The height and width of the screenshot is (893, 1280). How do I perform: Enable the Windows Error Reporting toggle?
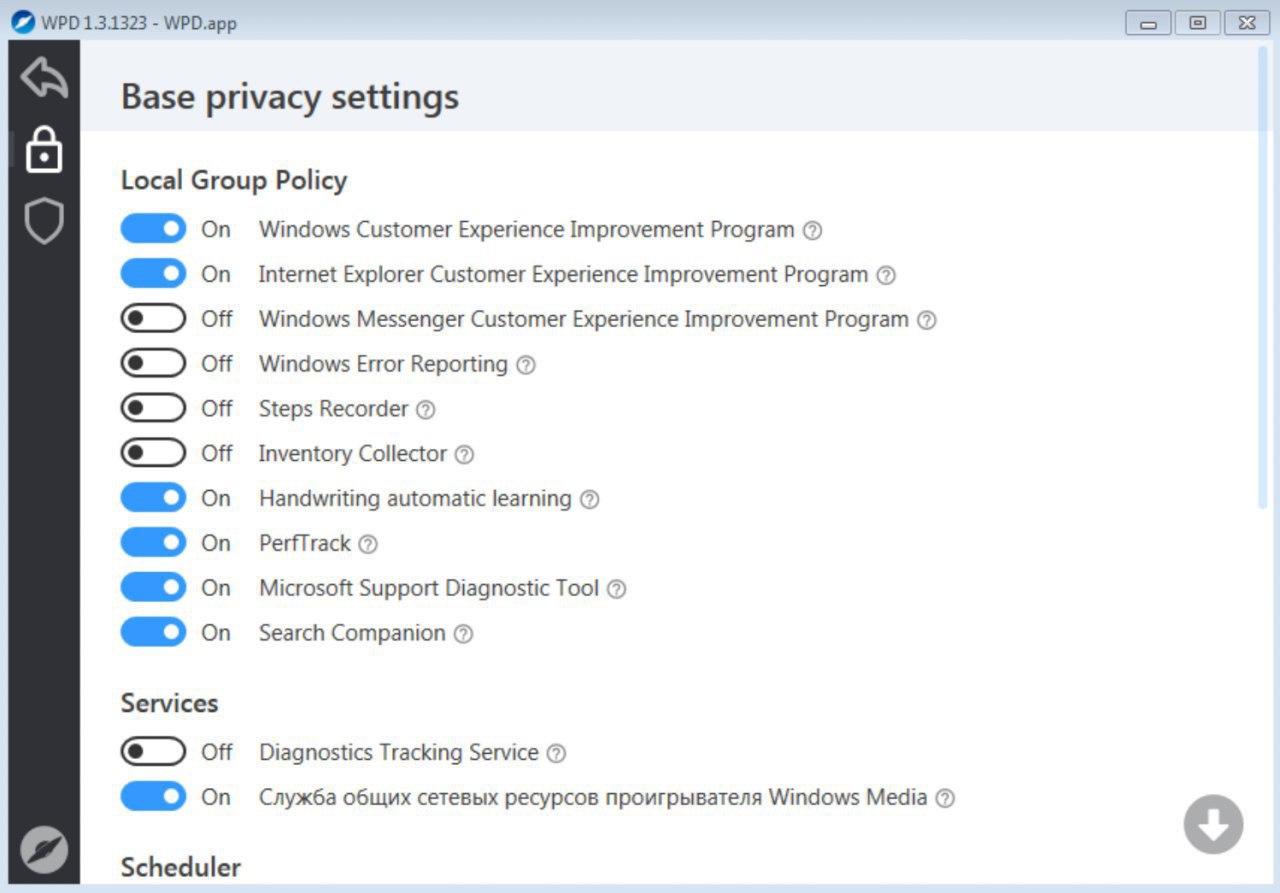click(x=153, y=363)
